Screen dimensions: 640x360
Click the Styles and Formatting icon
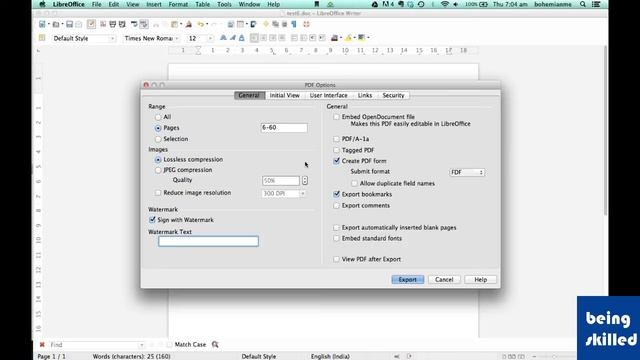pos(42,38)
